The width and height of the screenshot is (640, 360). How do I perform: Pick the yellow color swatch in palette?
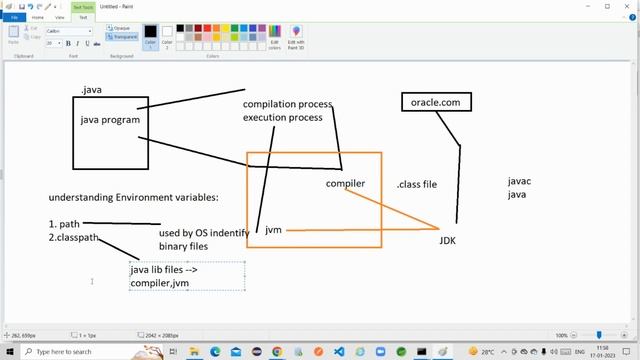point(225,28)
